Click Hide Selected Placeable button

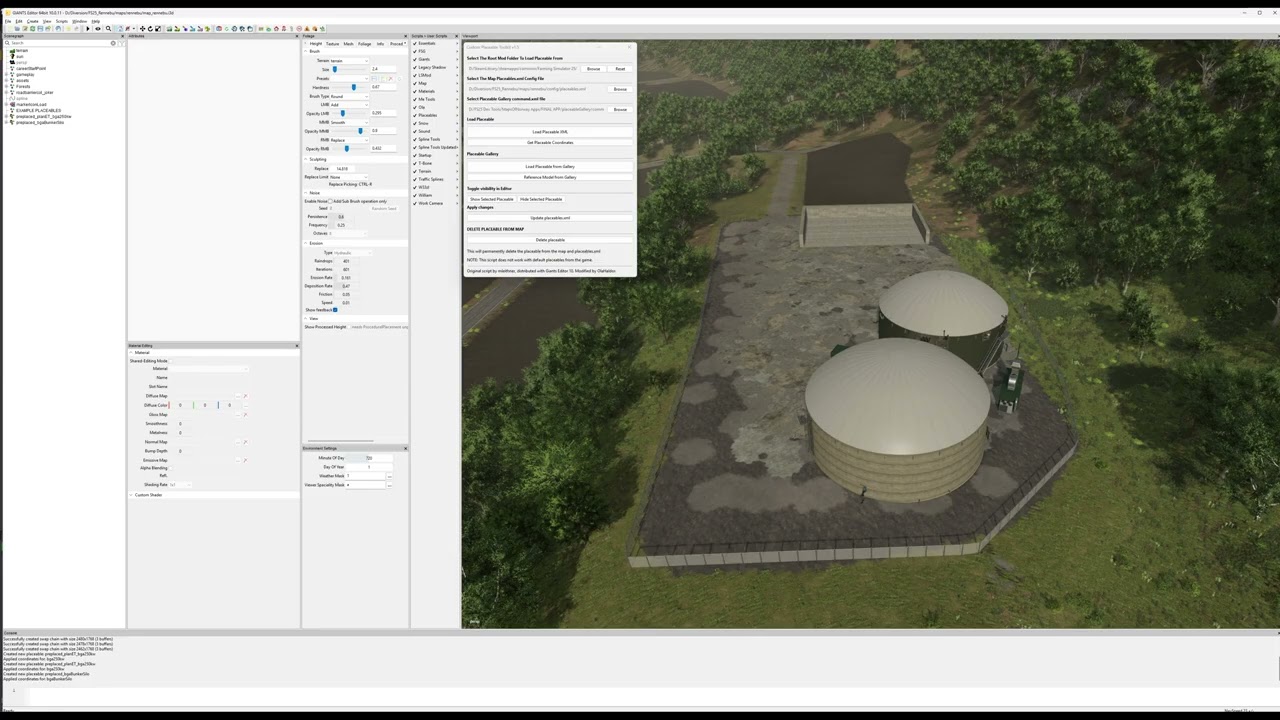point(541,199)
